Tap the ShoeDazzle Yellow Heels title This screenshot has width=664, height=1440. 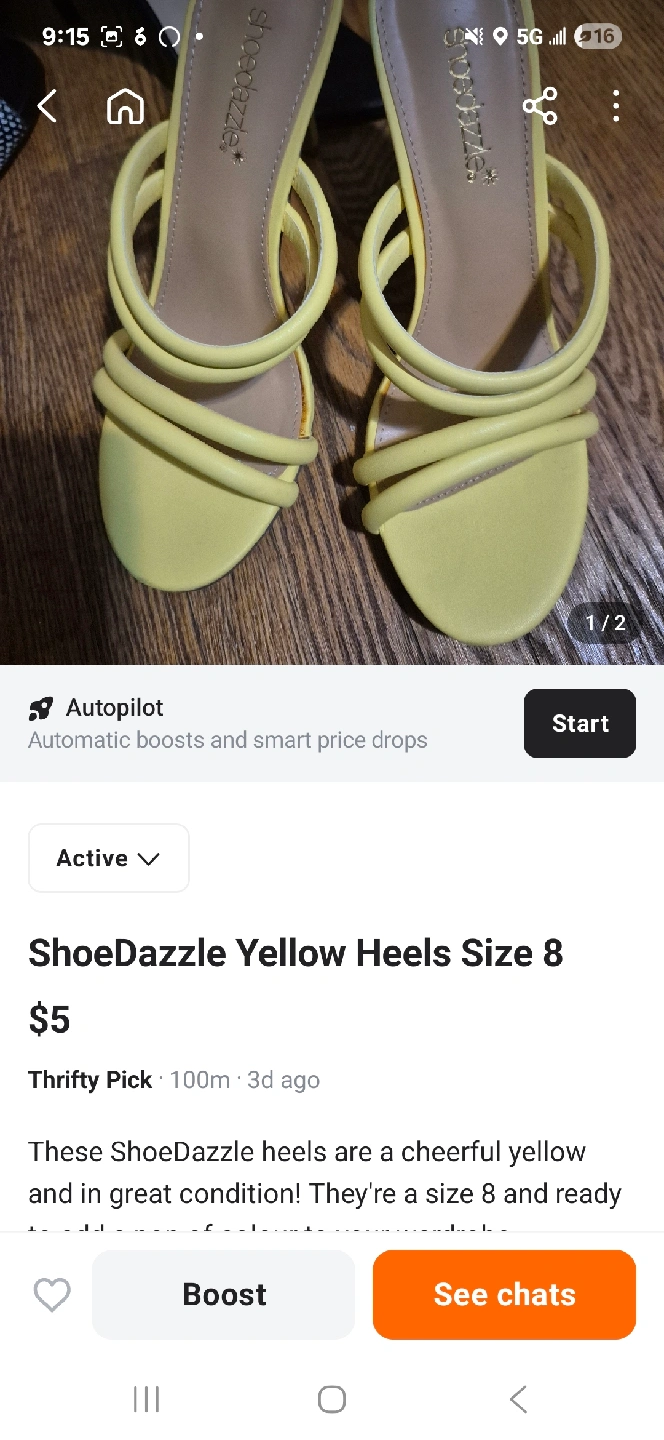296,953
